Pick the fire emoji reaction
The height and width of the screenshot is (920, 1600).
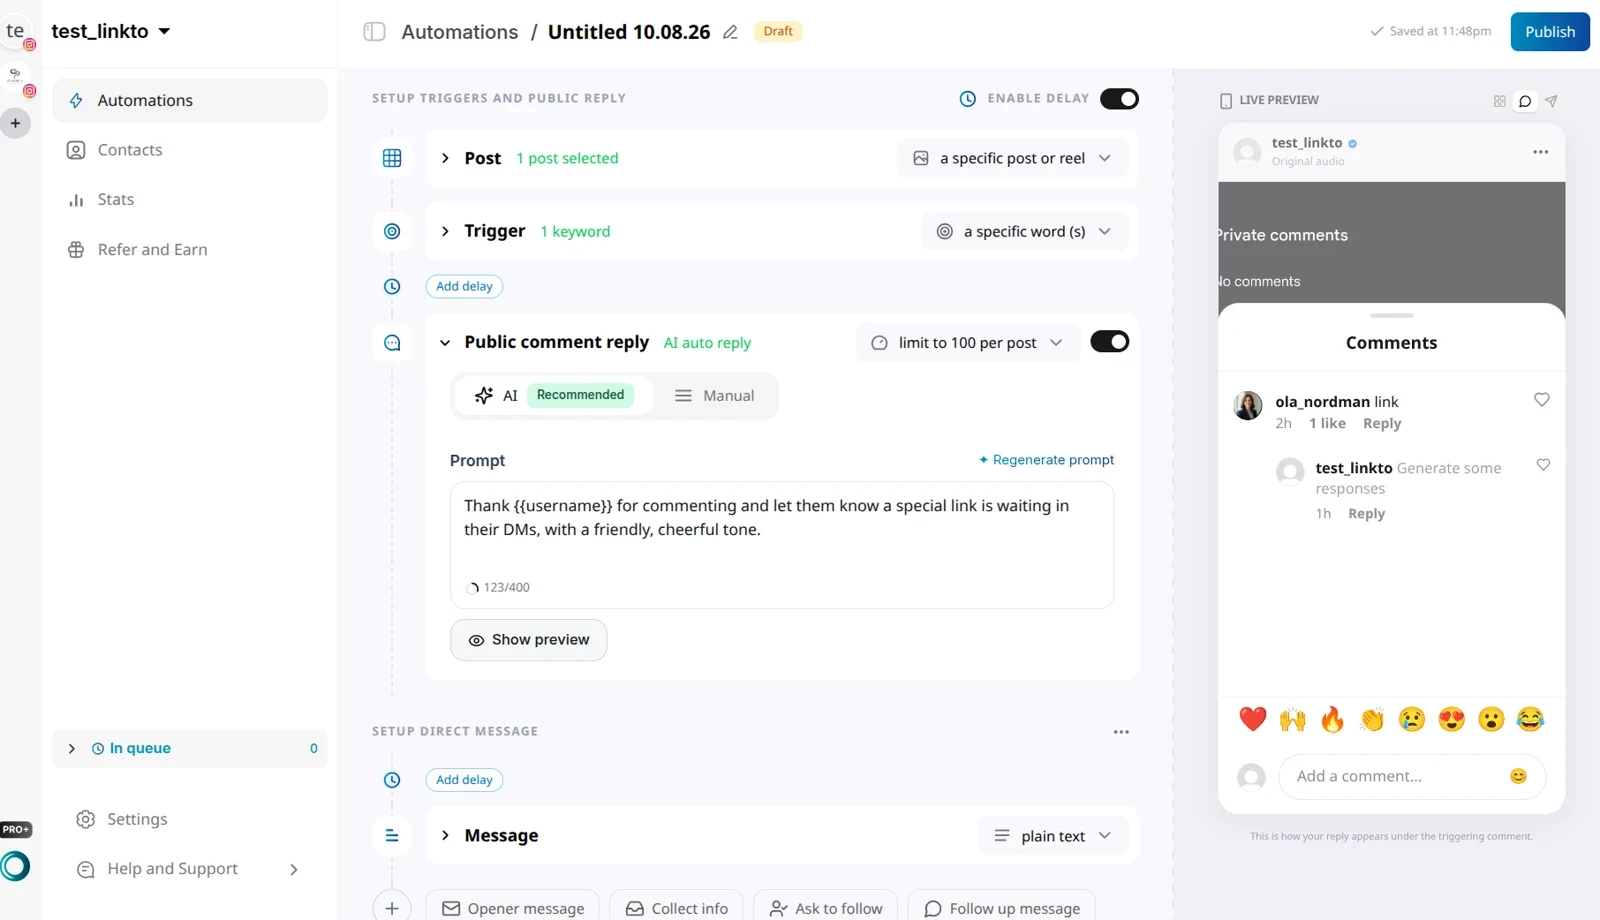click(x=1332, y=719)
